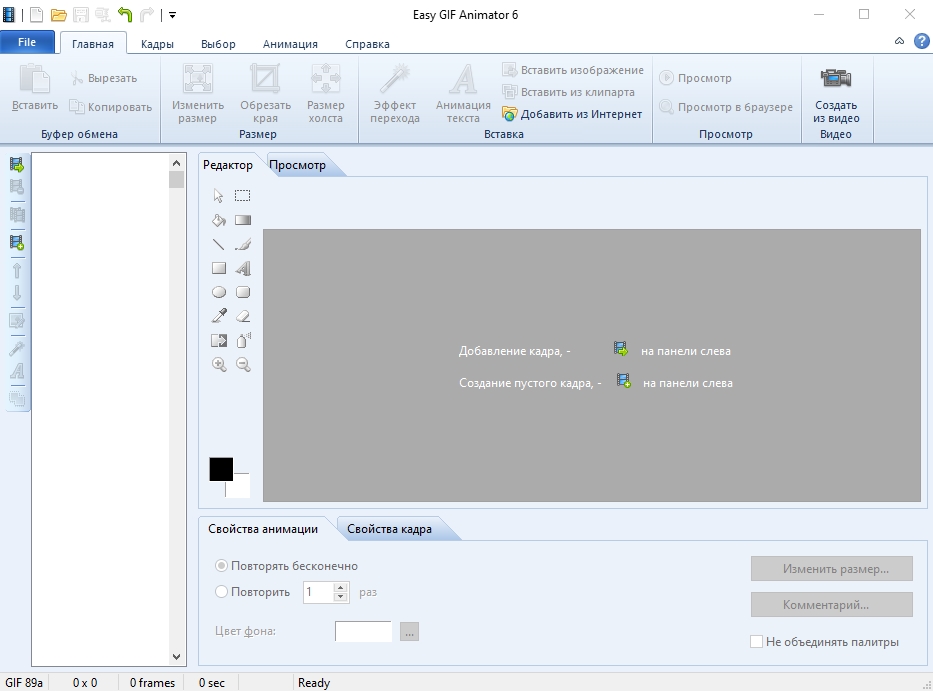Select the paint bucket fill tool

[x=219, y=220]
